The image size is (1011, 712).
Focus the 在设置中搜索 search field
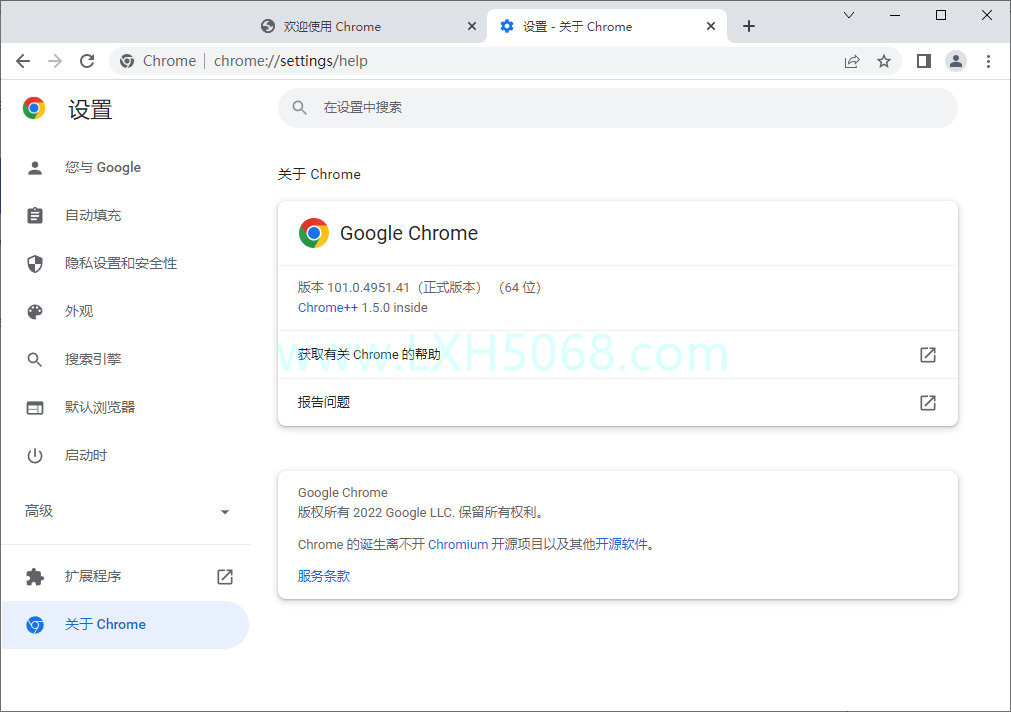[x=618, y=108]
